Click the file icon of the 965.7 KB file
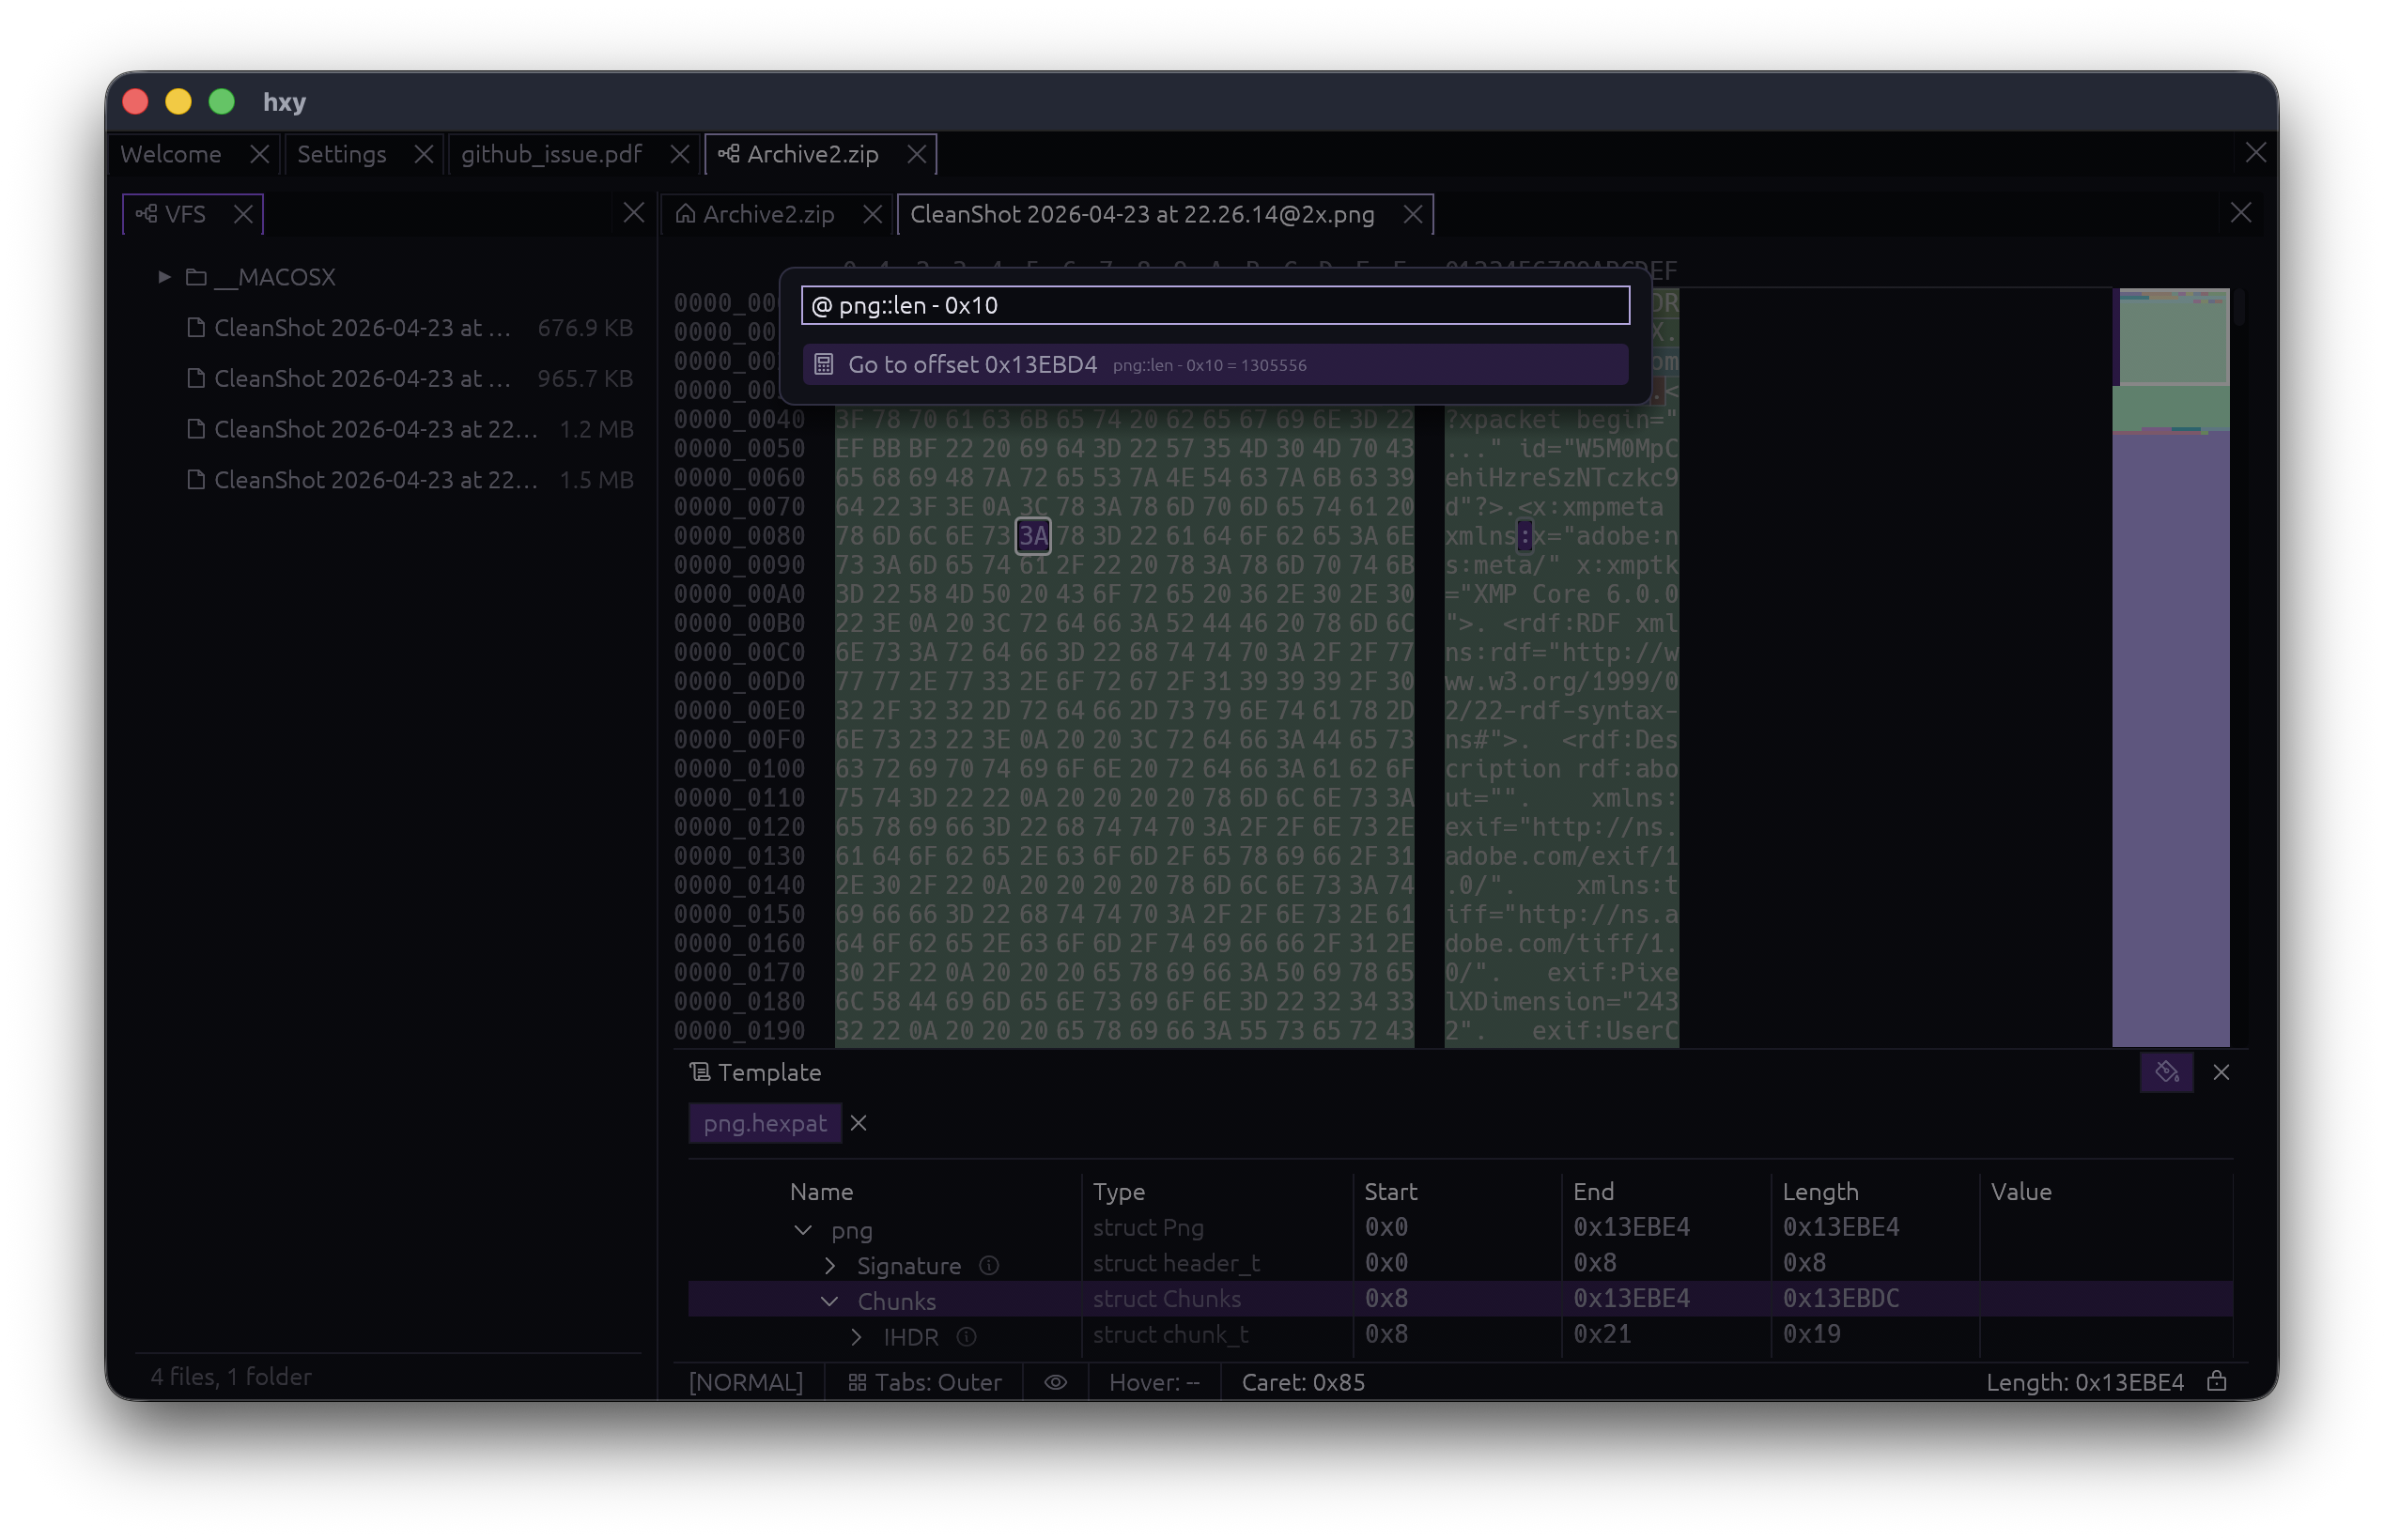2384x1540 pixels. (x=196, y=379)
